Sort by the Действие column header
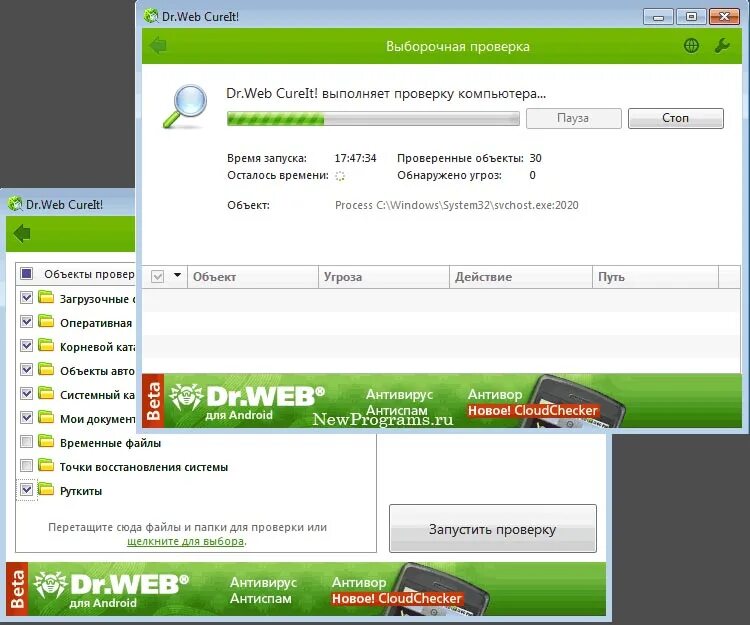This screenshot has width=750, height=625. (x=521, y=277)
